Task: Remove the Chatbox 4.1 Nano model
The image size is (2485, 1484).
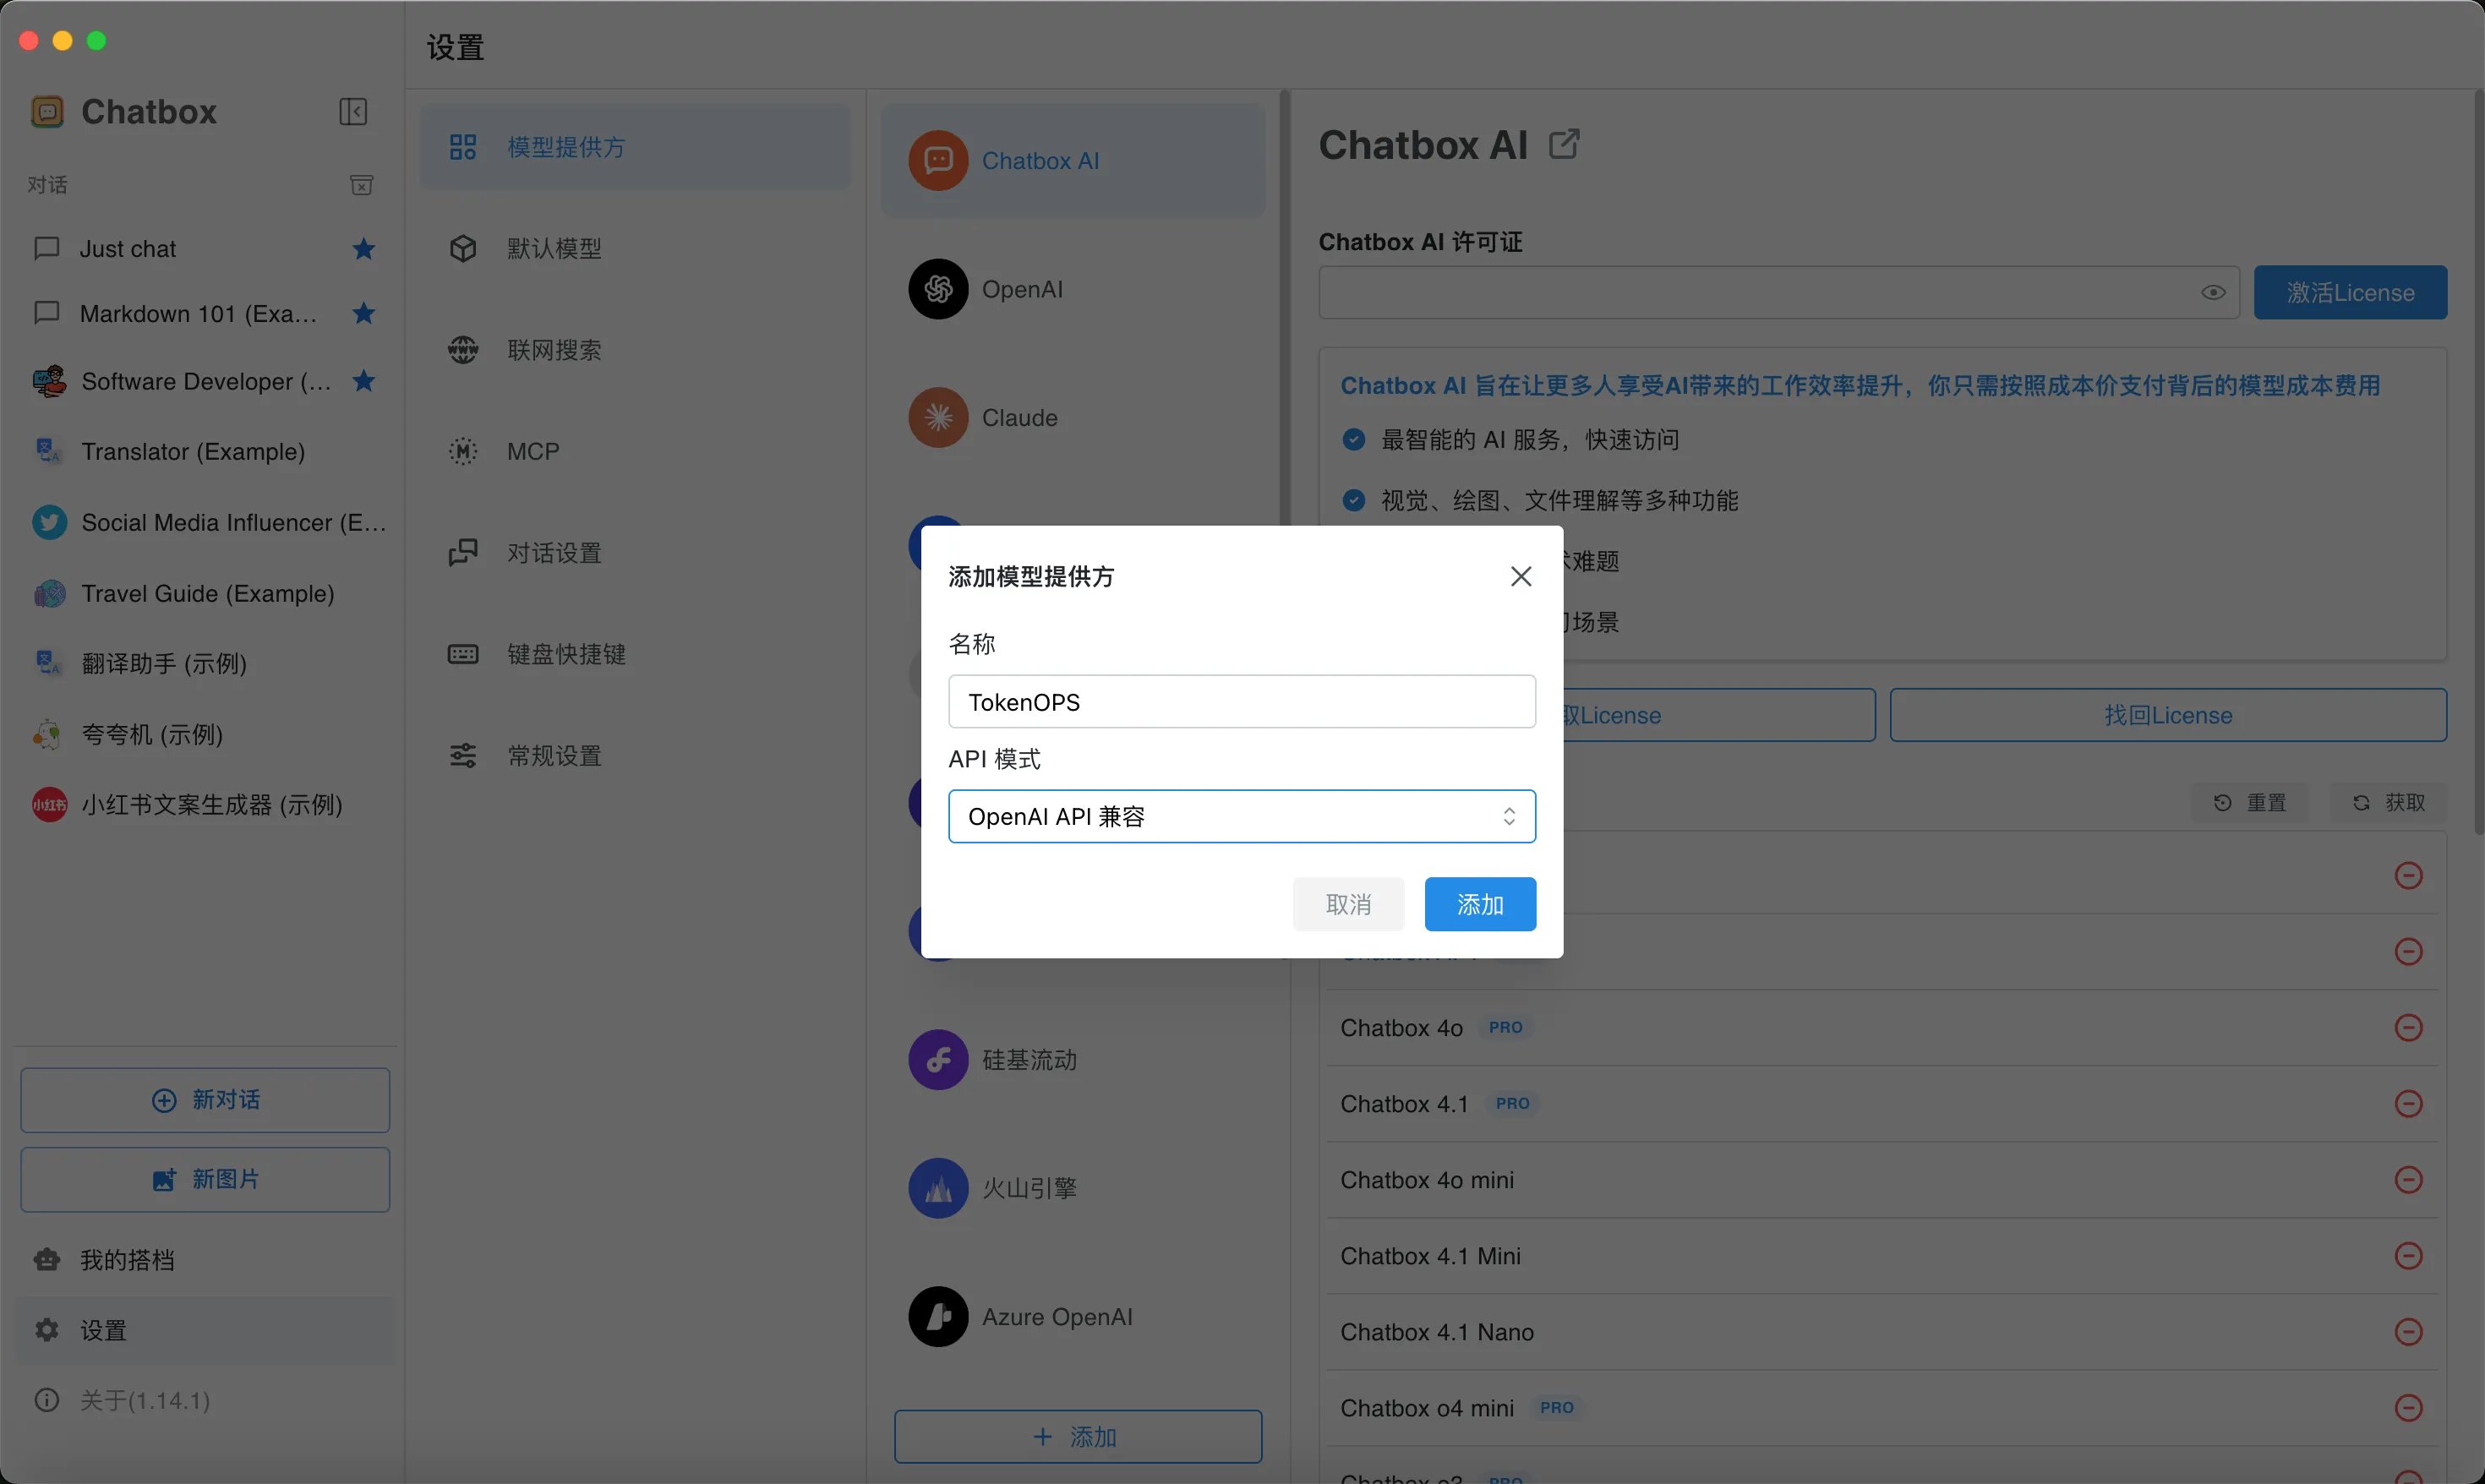Action: [2408, 1331]
